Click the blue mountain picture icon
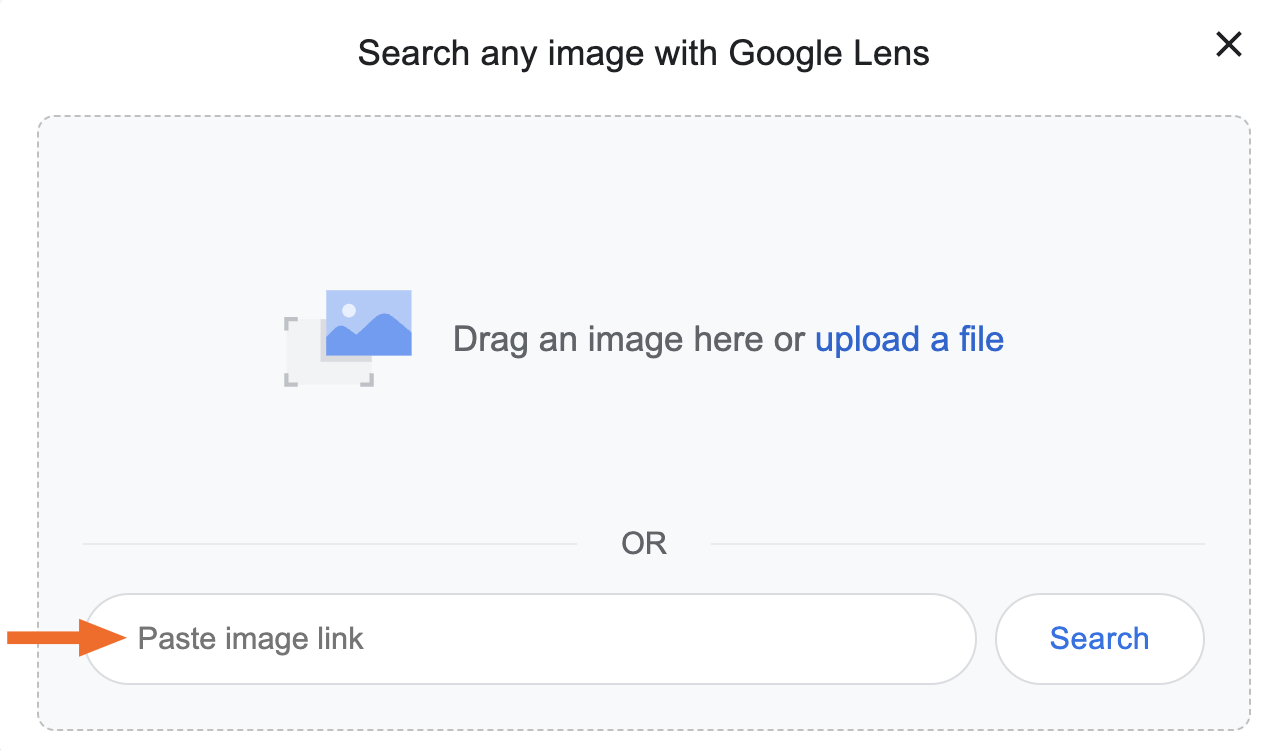The height and width of the screenshot is (750, 1286). coord(369,323)
